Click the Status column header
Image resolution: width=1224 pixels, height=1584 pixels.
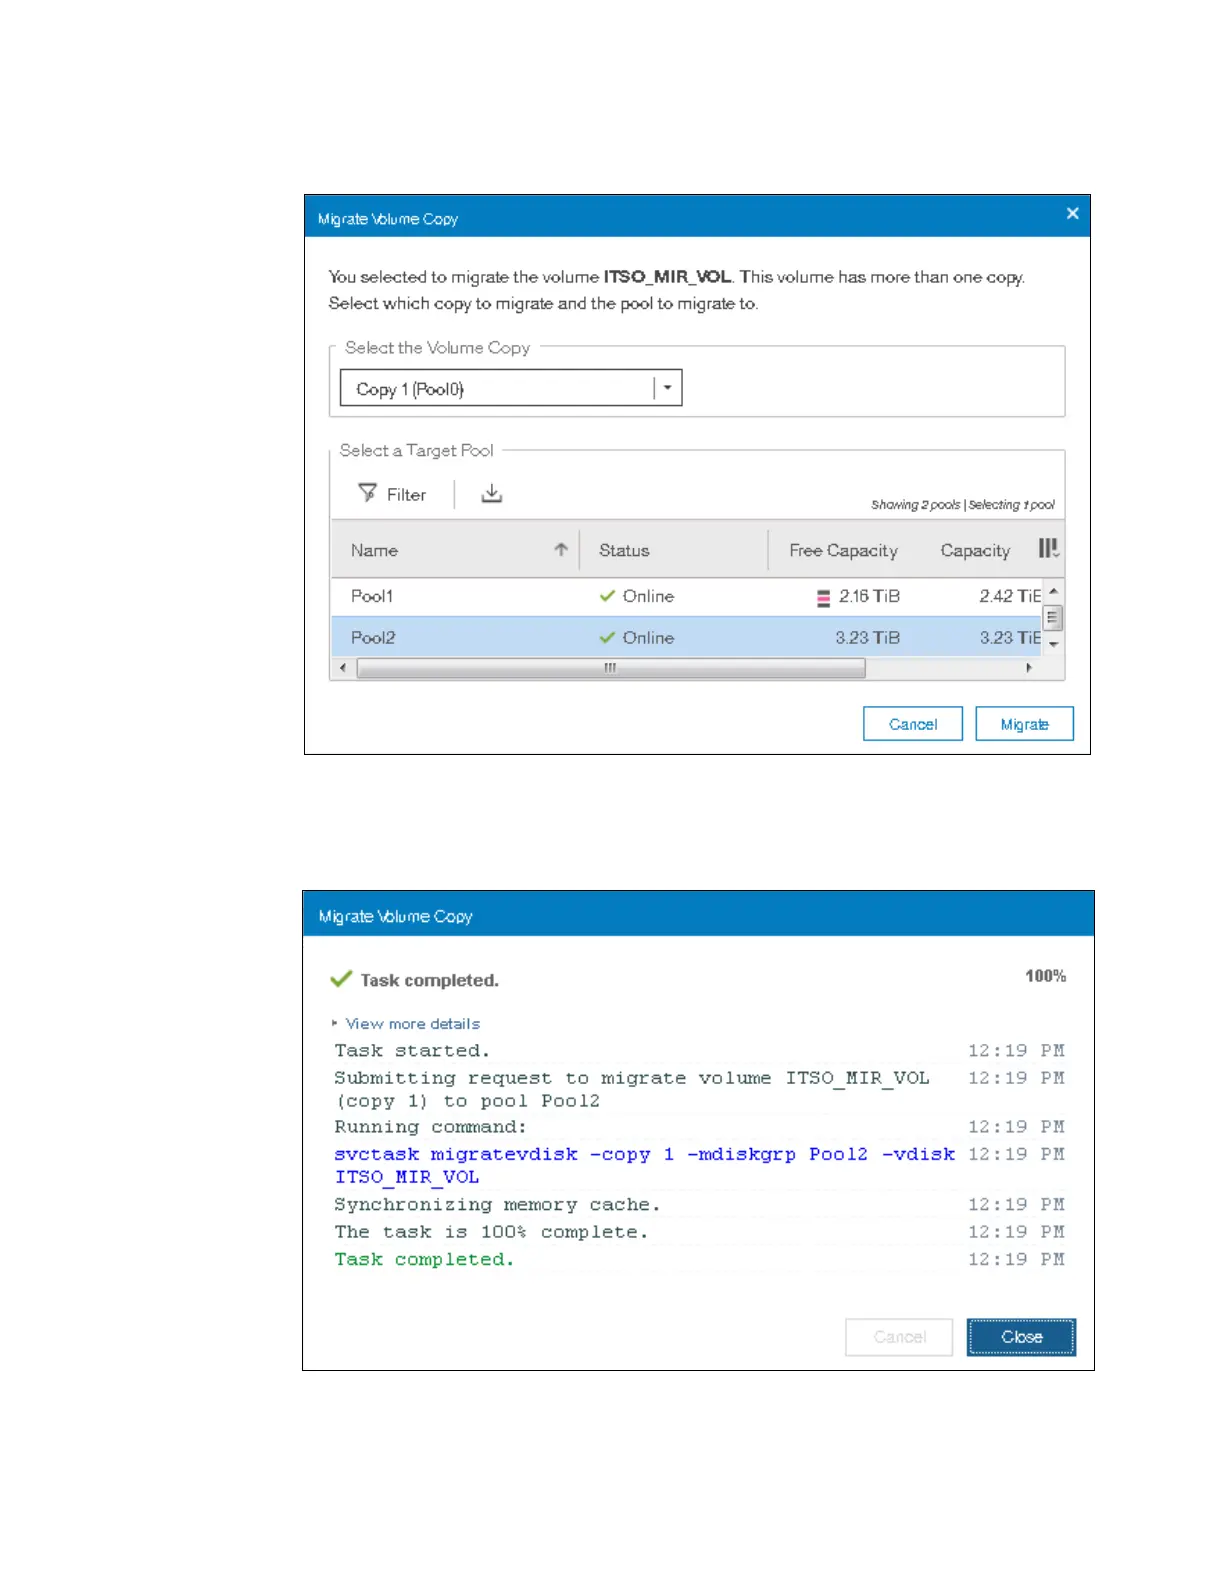tap(624, 550)
